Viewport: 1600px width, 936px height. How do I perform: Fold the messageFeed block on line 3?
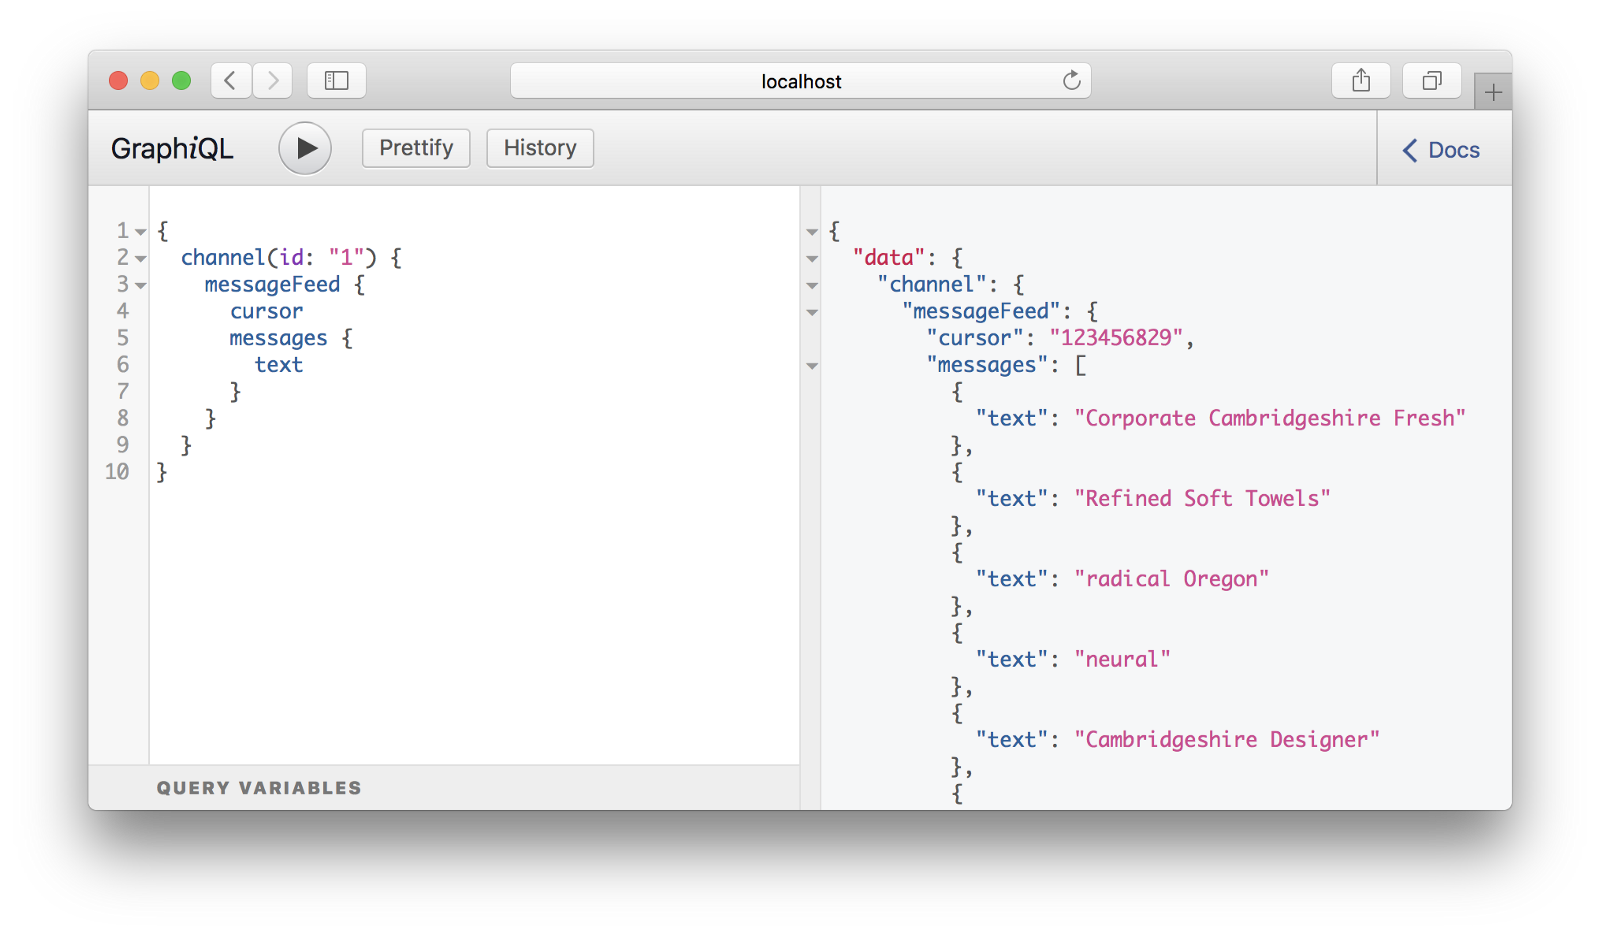[x=141, y=286]
